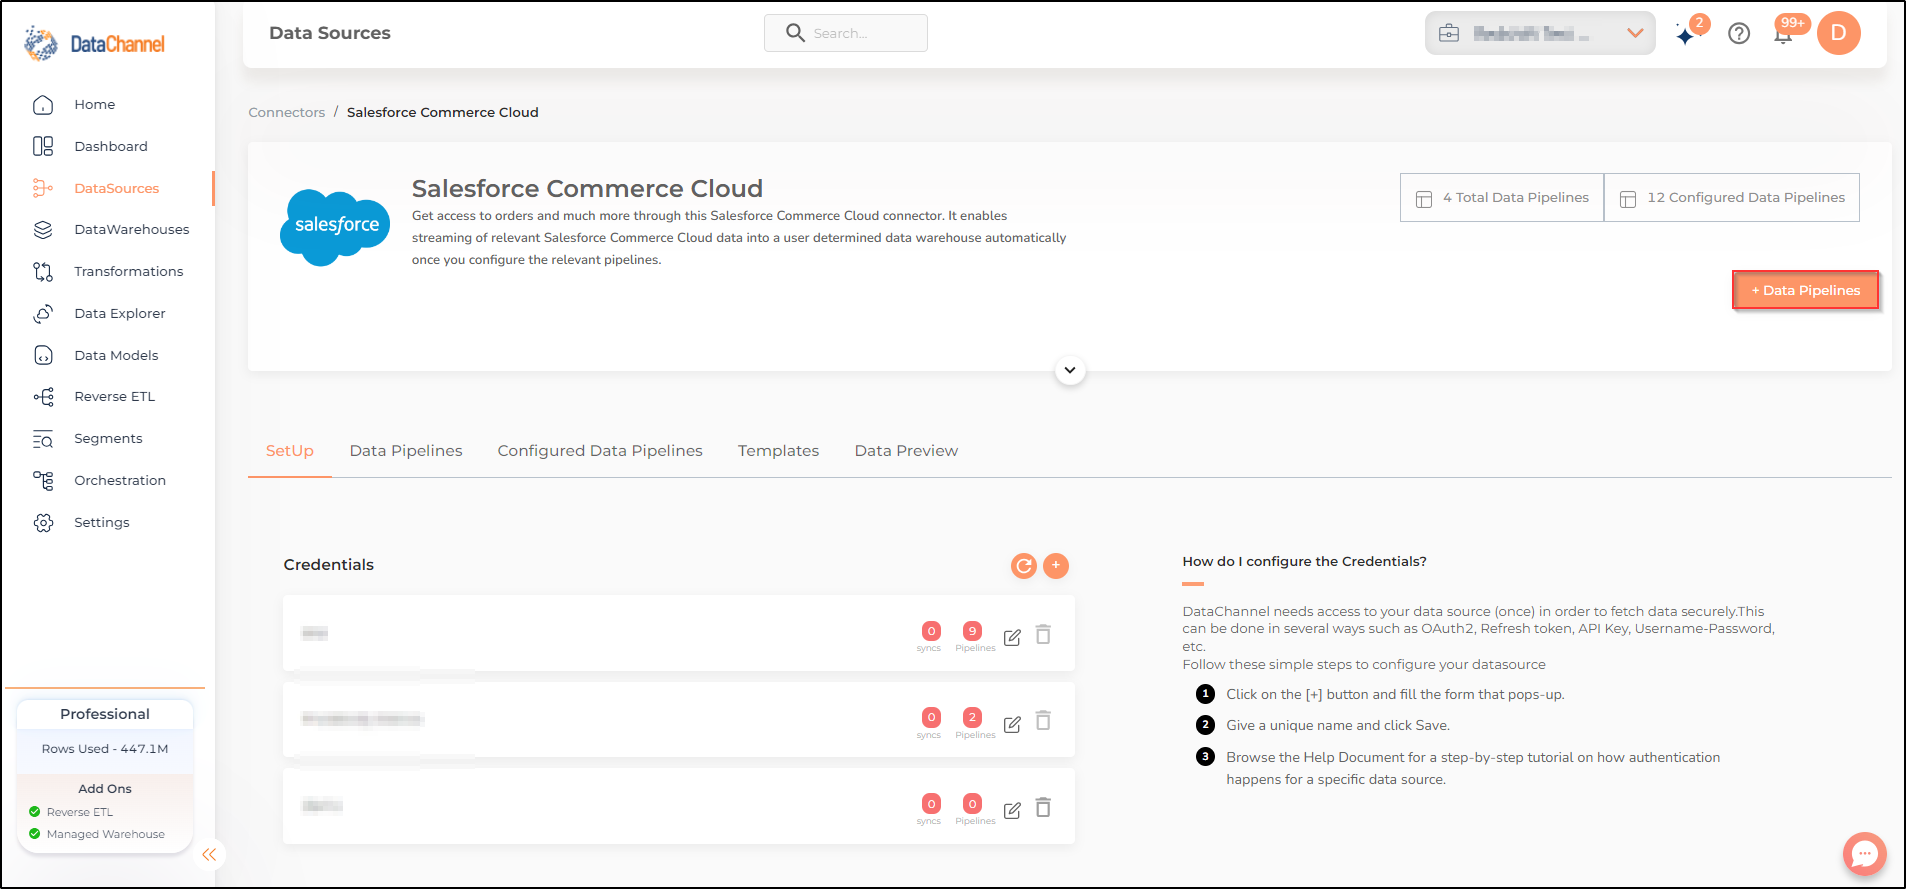Delete the first credential row
The height and width of the screenshot is (889, 1906).
(1043, 635)
